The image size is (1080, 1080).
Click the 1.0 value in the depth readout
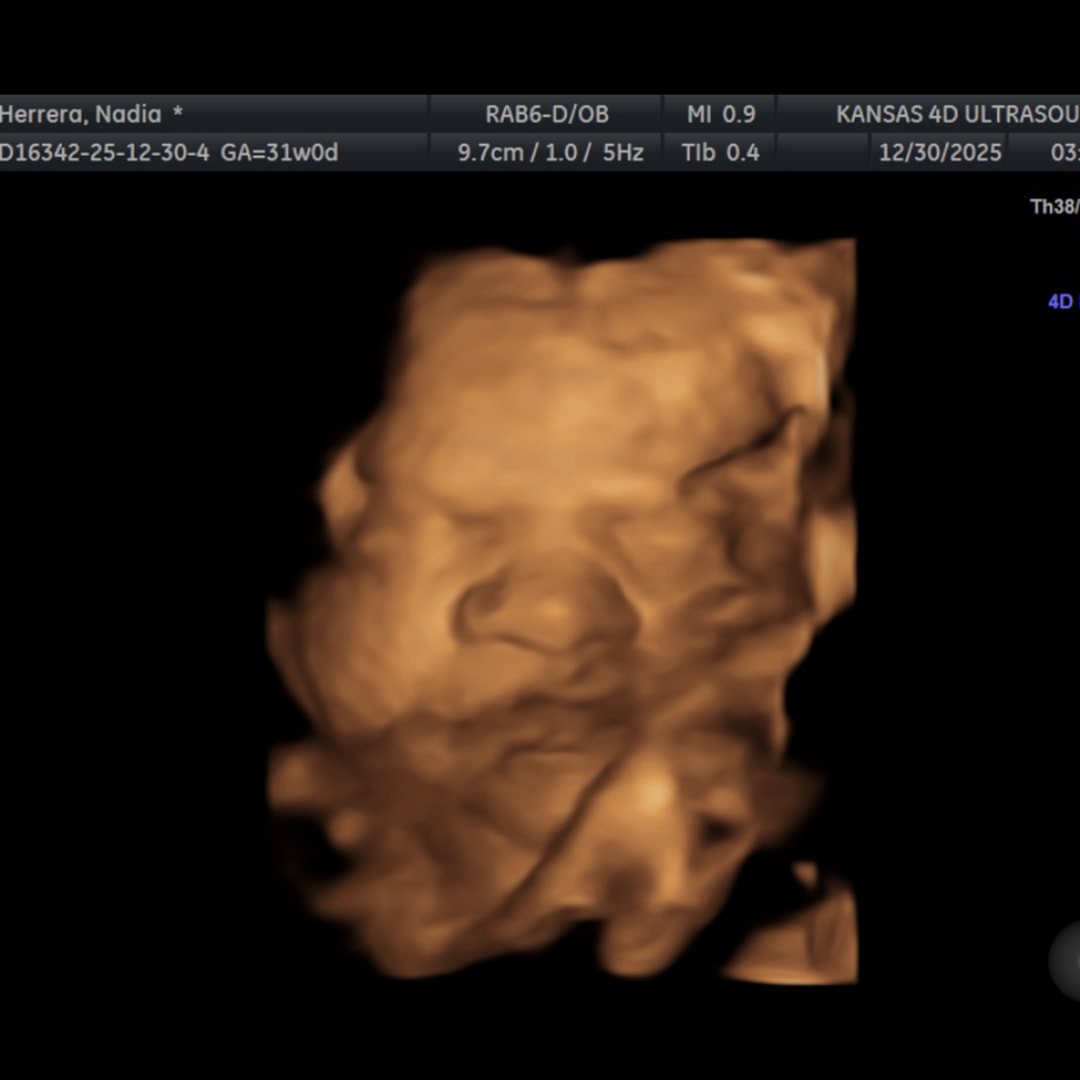coord(564,153)
